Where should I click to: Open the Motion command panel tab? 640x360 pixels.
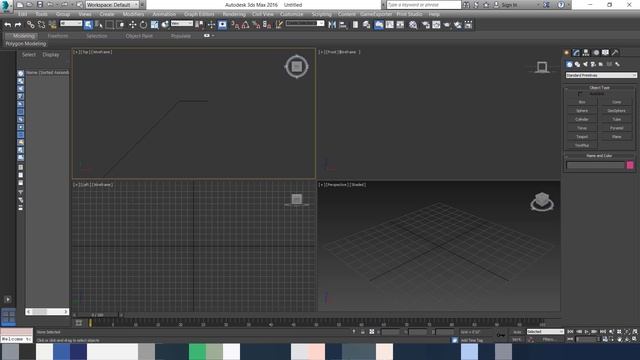596,52
